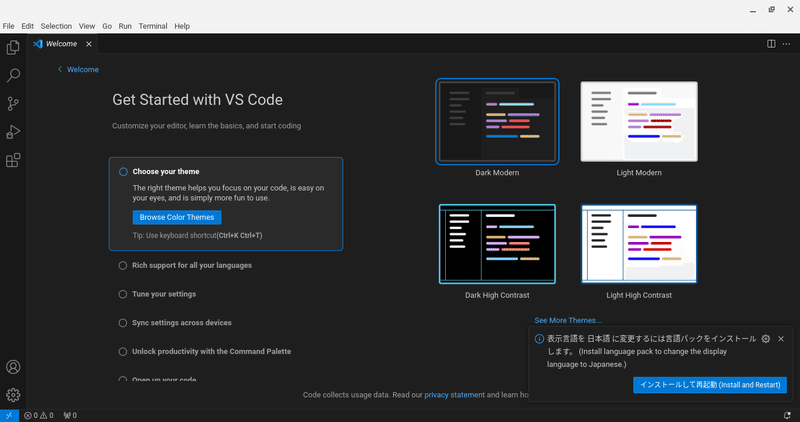
Task: Toggle the Rich support for languages step circle
Action: click(123, 265)
